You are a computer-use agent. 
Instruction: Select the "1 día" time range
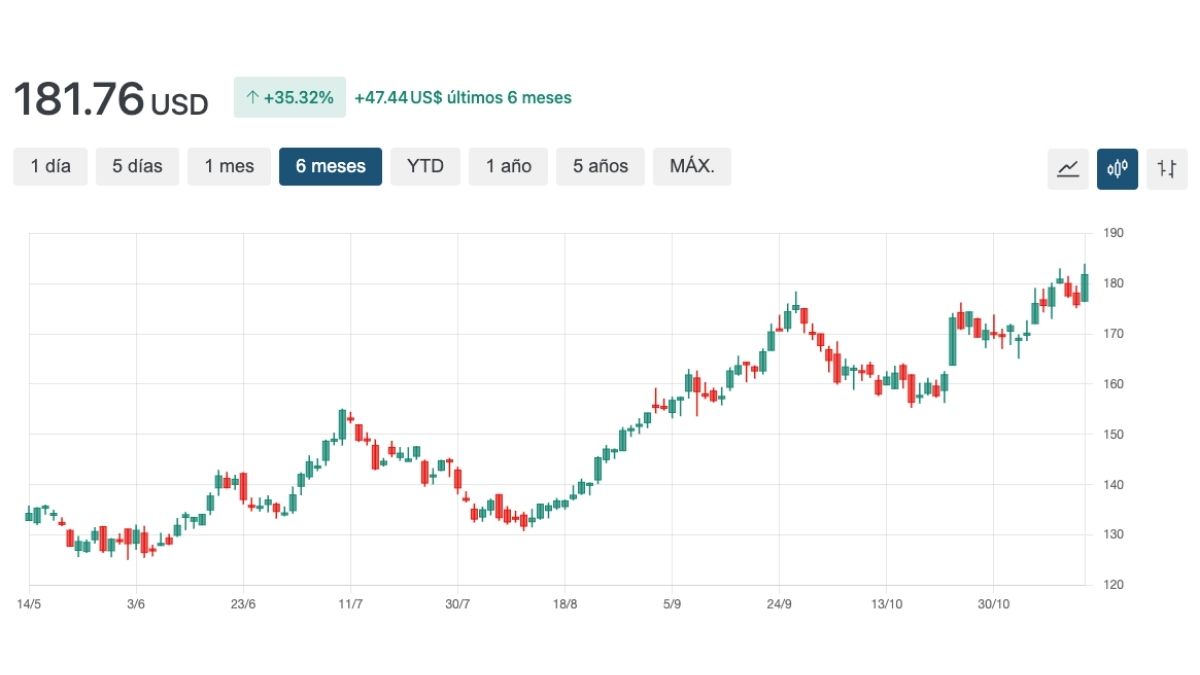coord(50,167)
